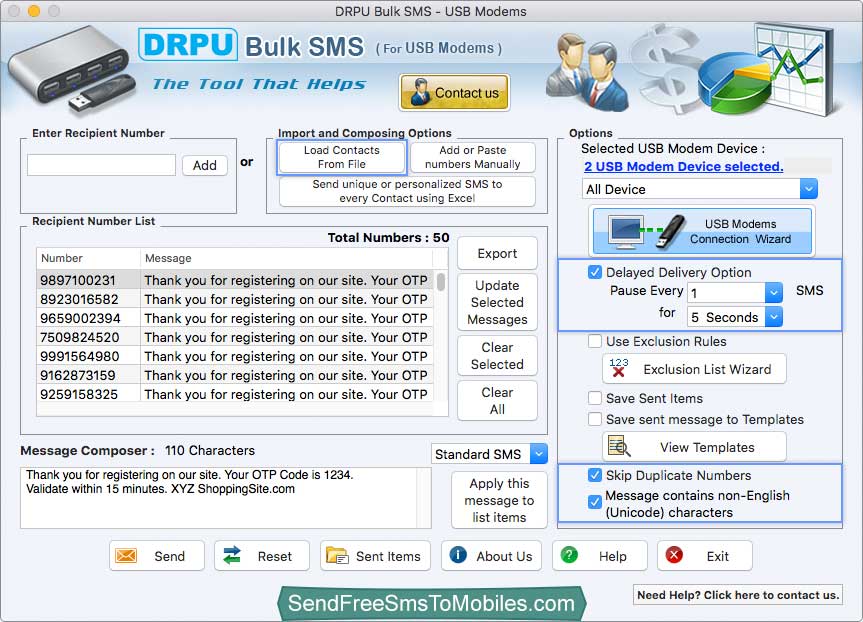Click the Number column header
The height and width of the screenshot is (622, 863).
pyautogui.click(x=88, y=258)
